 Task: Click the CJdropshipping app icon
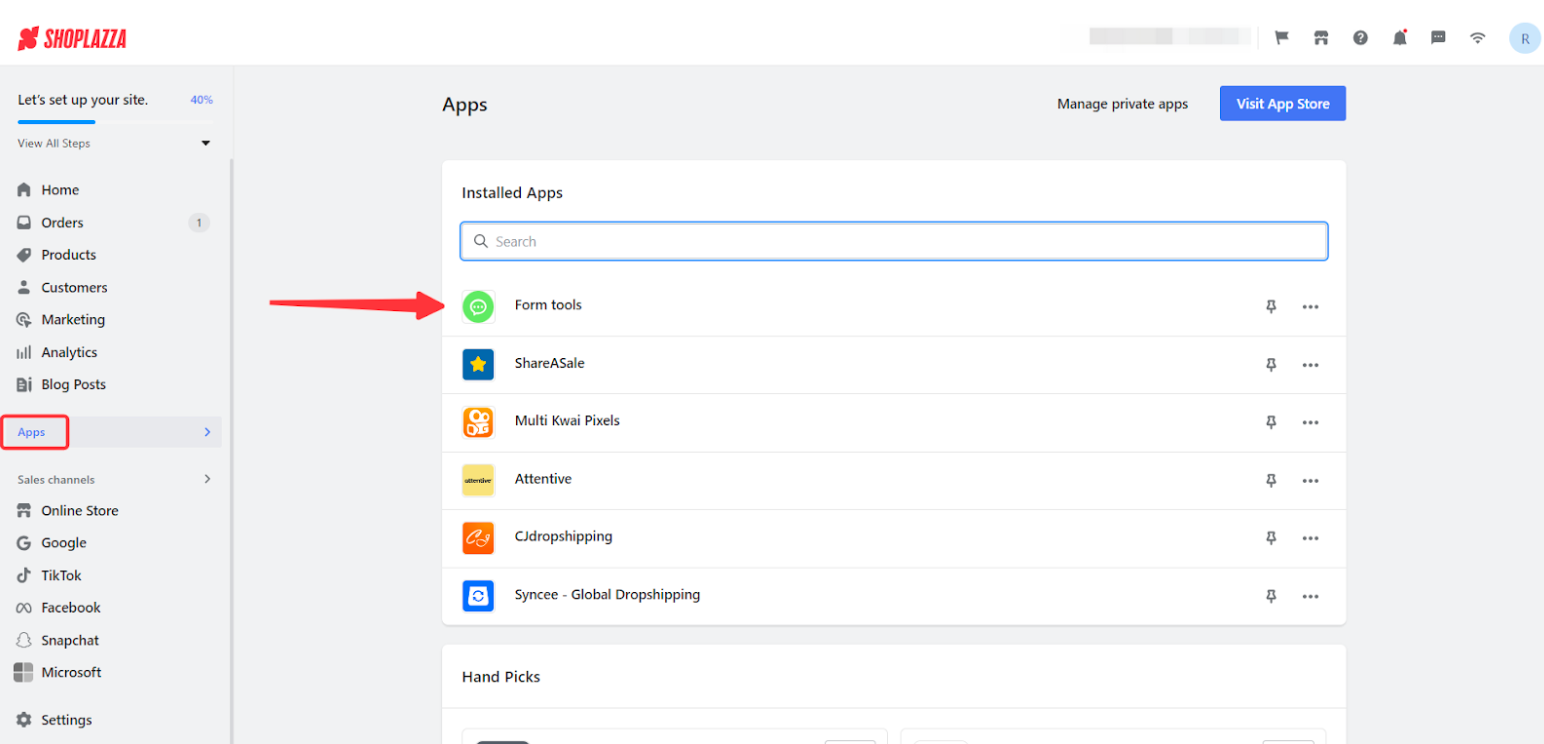pyautogui.click(x=478, y=538)
